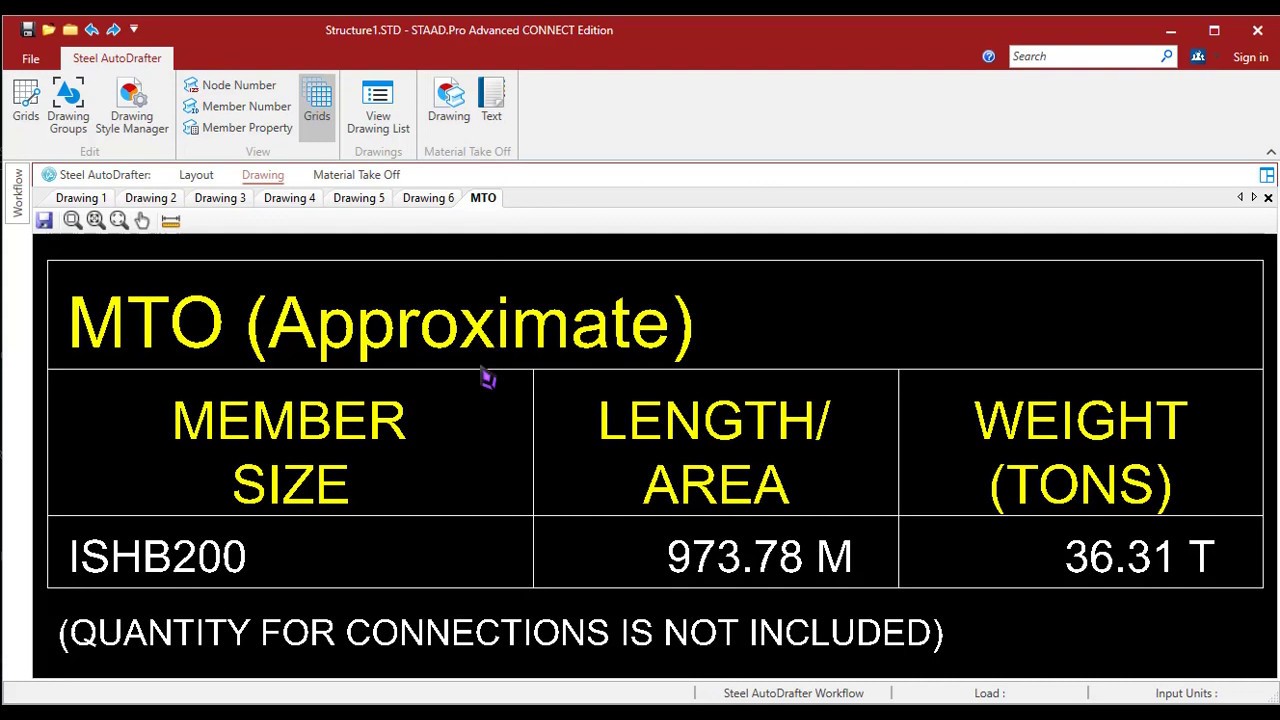
Task: Click Input Units in the status bar
Action: [1186, 693]
